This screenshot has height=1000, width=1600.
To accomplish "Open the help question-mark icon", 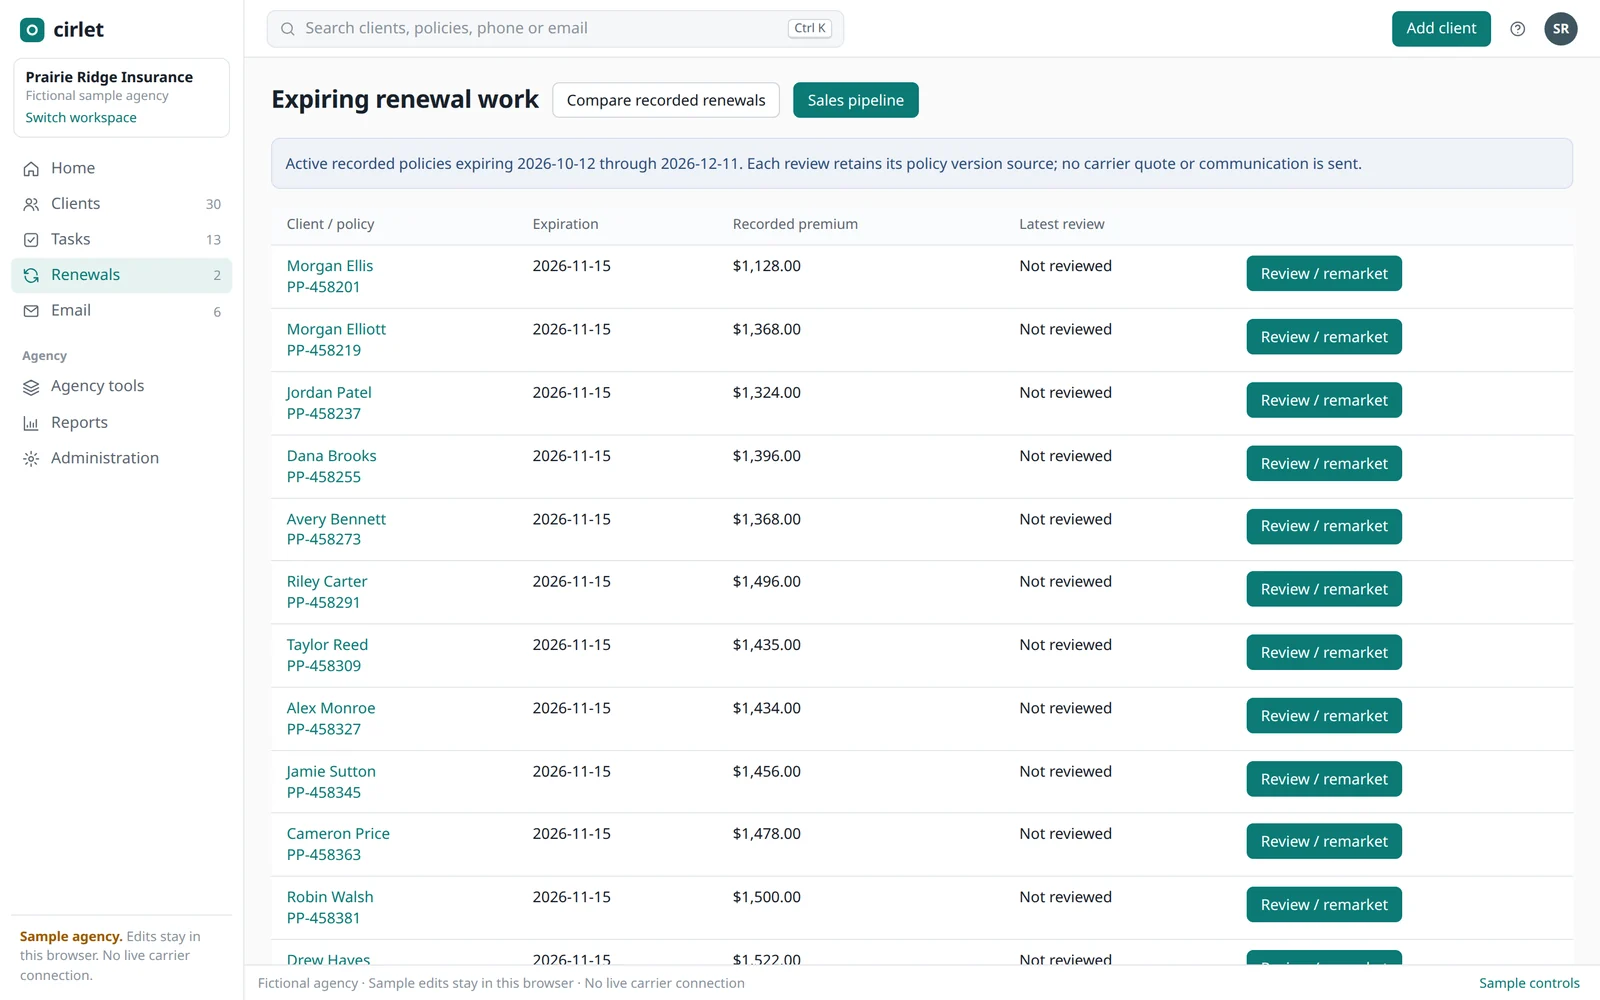I will (x=1517, y=29).
